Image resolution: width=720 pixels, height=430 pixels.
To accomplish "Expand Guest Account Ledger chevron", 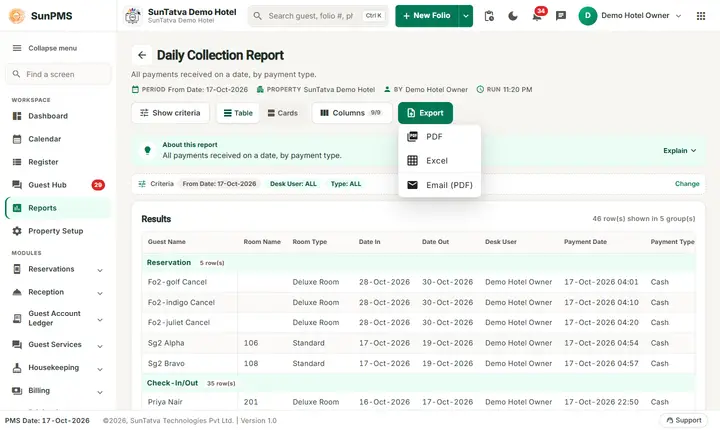I will (x=100, y=319).
